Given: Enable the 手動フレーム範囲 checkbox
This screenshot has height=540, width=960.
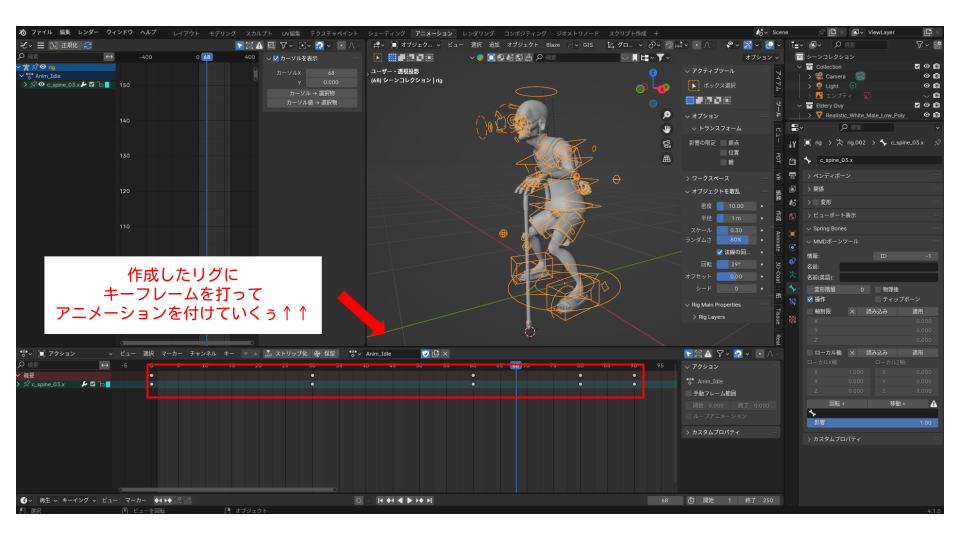Looking at the screenshot, I should coord(688,393).
